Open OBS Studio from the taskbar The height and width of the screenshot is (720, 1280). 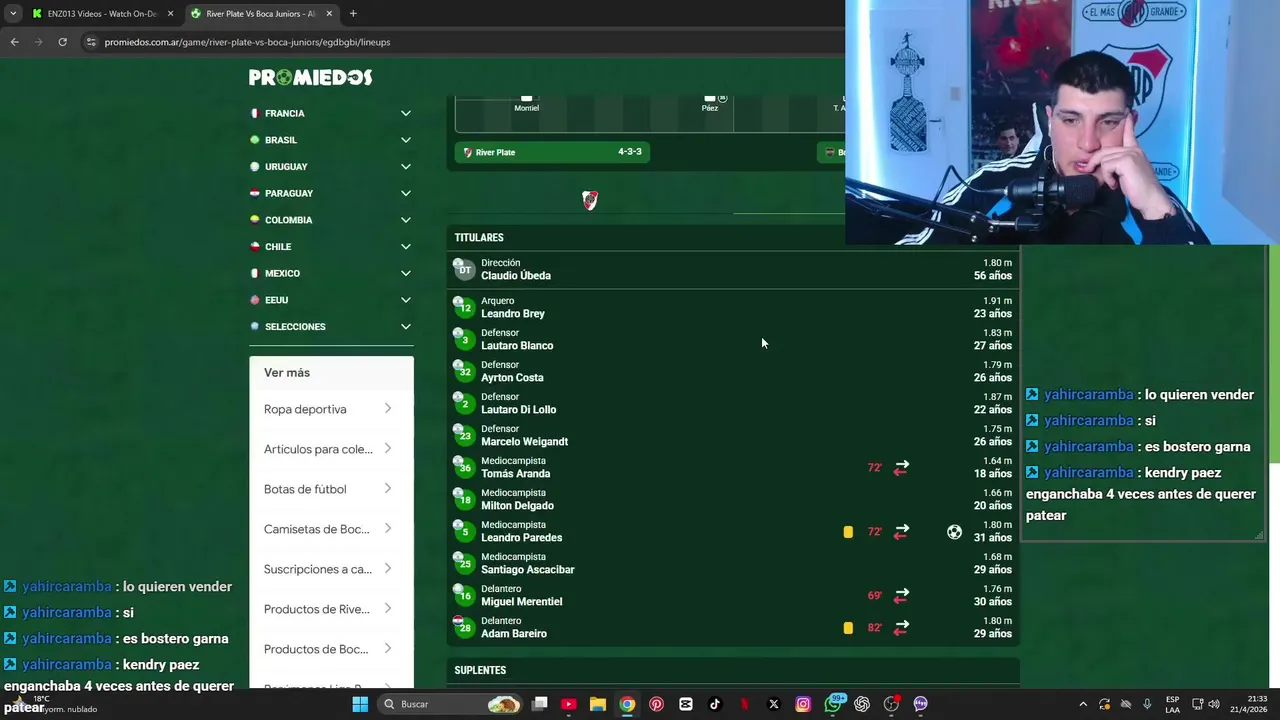891,704
